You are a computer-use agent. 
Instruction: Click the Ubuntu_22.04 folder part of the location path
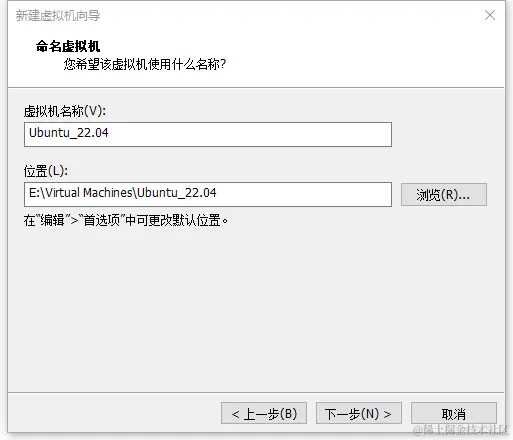click(x=177, y=193)
